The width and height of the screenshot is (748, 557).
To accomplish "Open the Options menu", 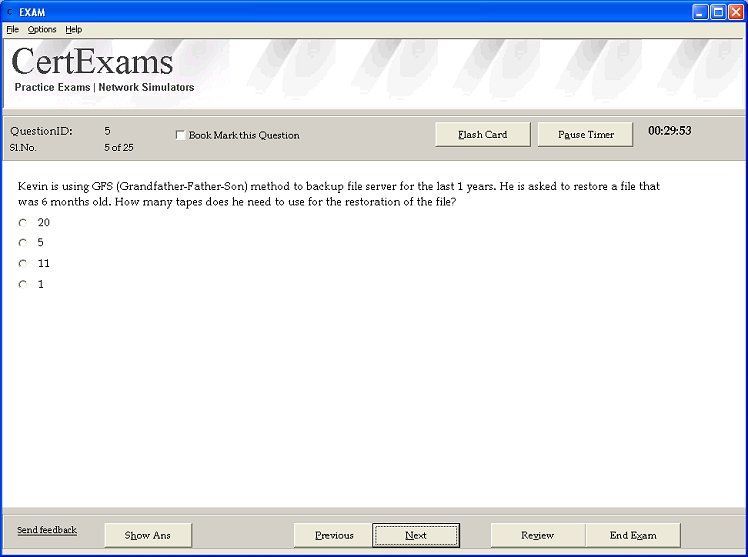I will tap(42, 30).
